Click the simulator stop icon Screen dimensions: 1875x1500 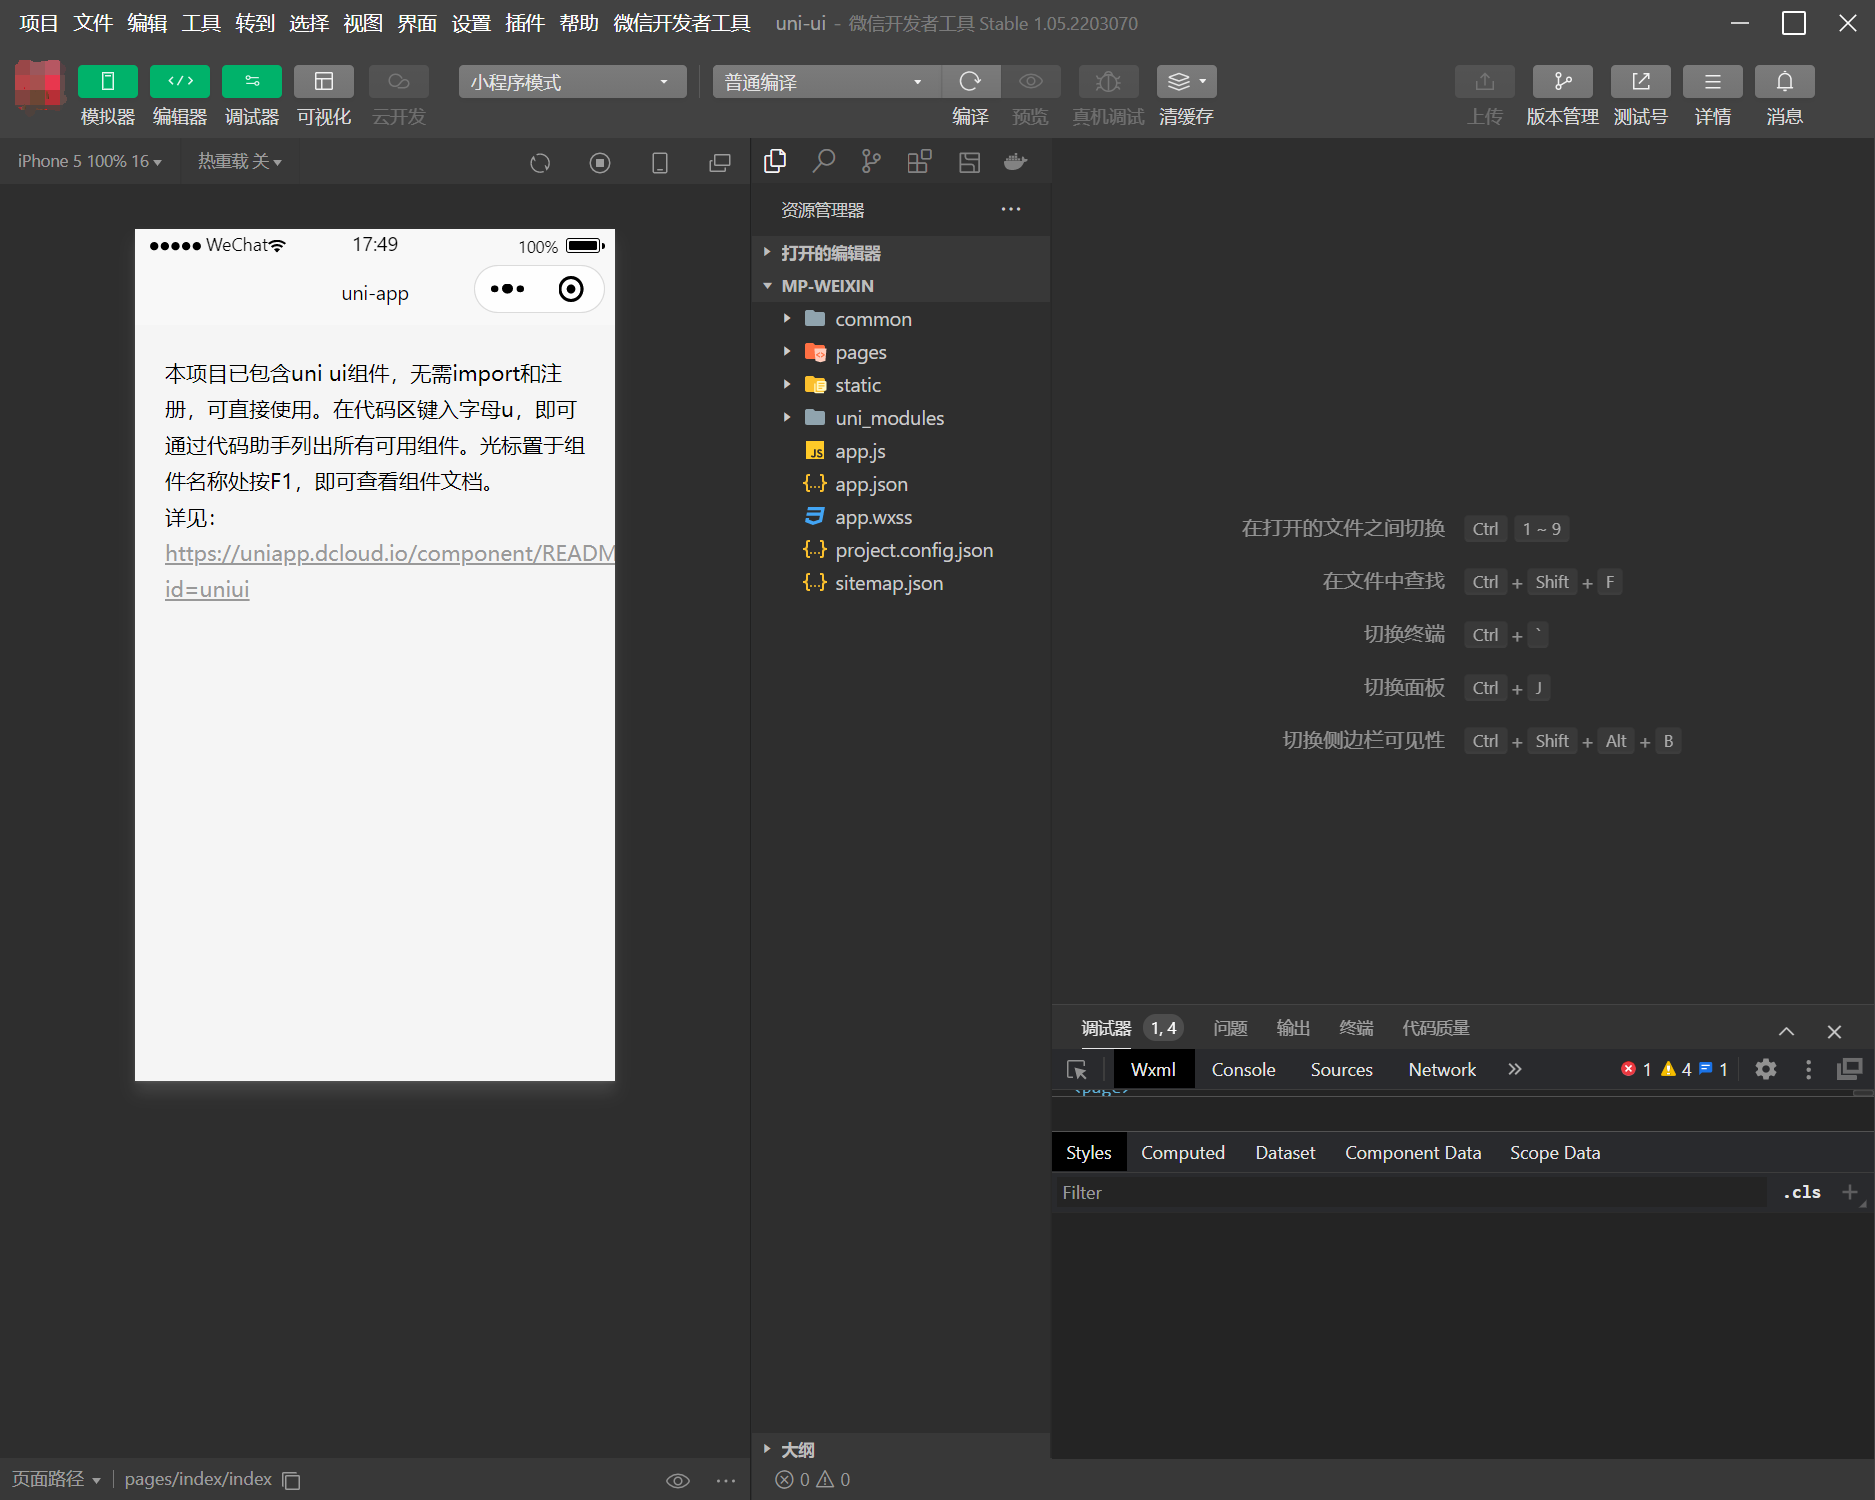600,163
